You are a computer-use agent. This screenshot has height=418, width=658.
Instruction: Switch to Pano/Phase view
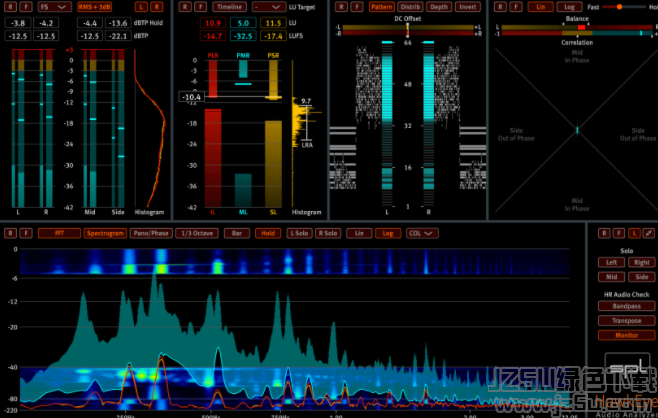click(x=151, y=233)
